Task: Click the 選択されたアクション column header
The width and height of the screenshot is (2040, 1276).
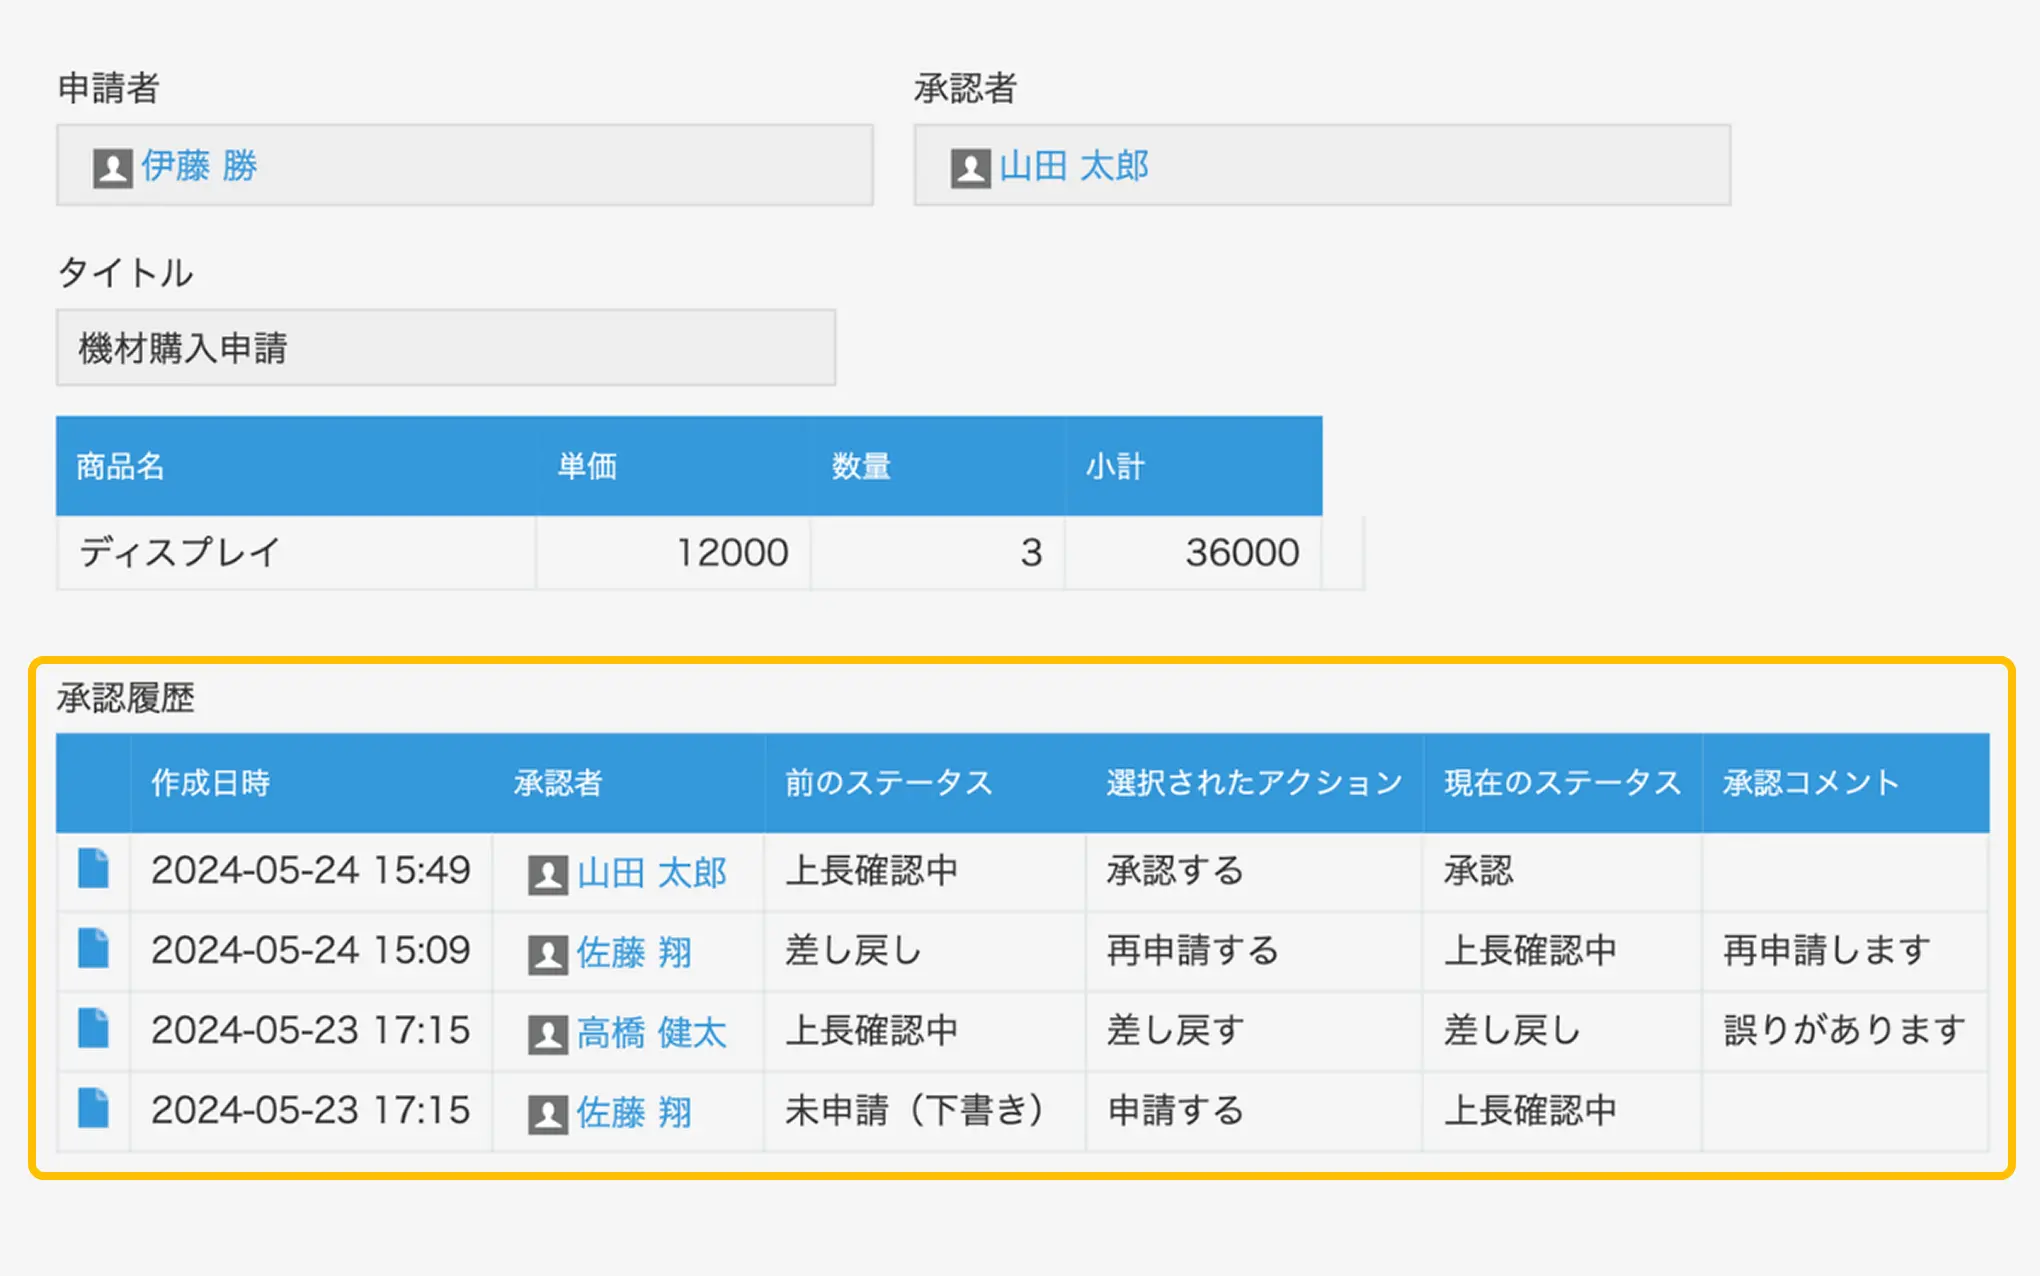Action: click(1254, 782)
